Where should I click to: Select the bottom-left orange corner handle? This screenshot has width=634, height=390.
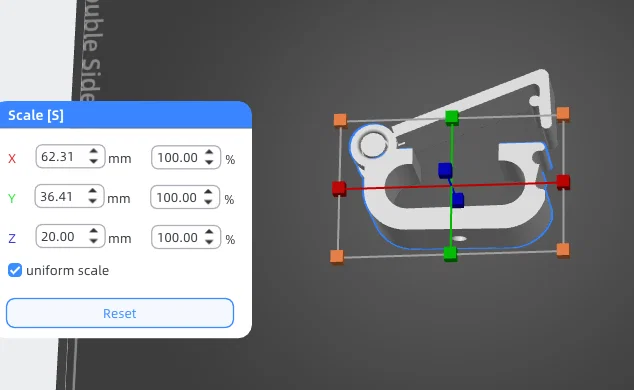coord(337,257)
